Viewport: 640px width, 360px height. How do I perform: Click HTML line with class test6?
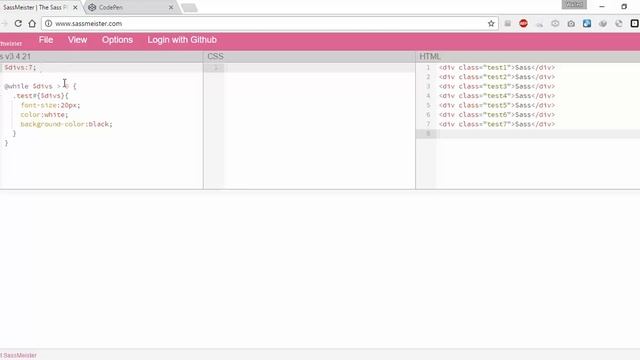497,115
